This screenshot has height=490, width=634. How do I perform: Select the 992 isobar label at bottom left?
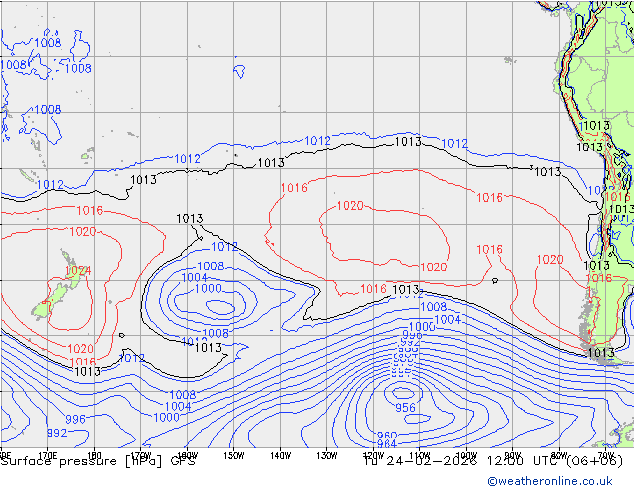(57, 433)
